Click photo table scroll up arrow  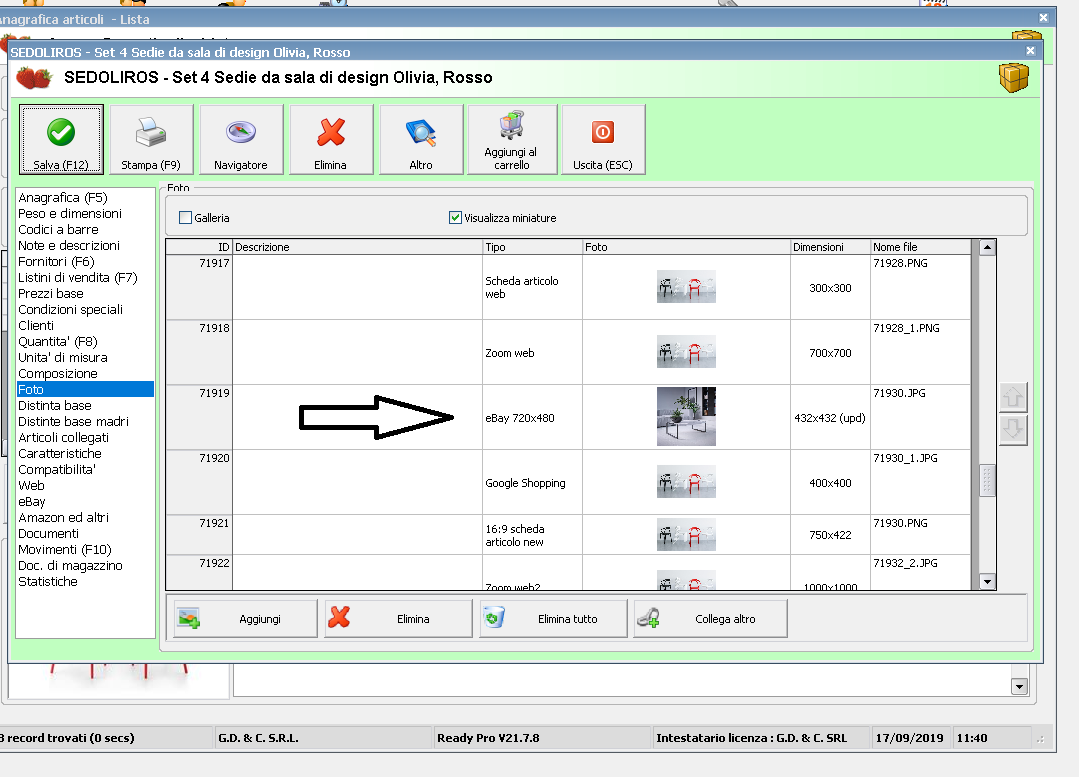[987, 247]
